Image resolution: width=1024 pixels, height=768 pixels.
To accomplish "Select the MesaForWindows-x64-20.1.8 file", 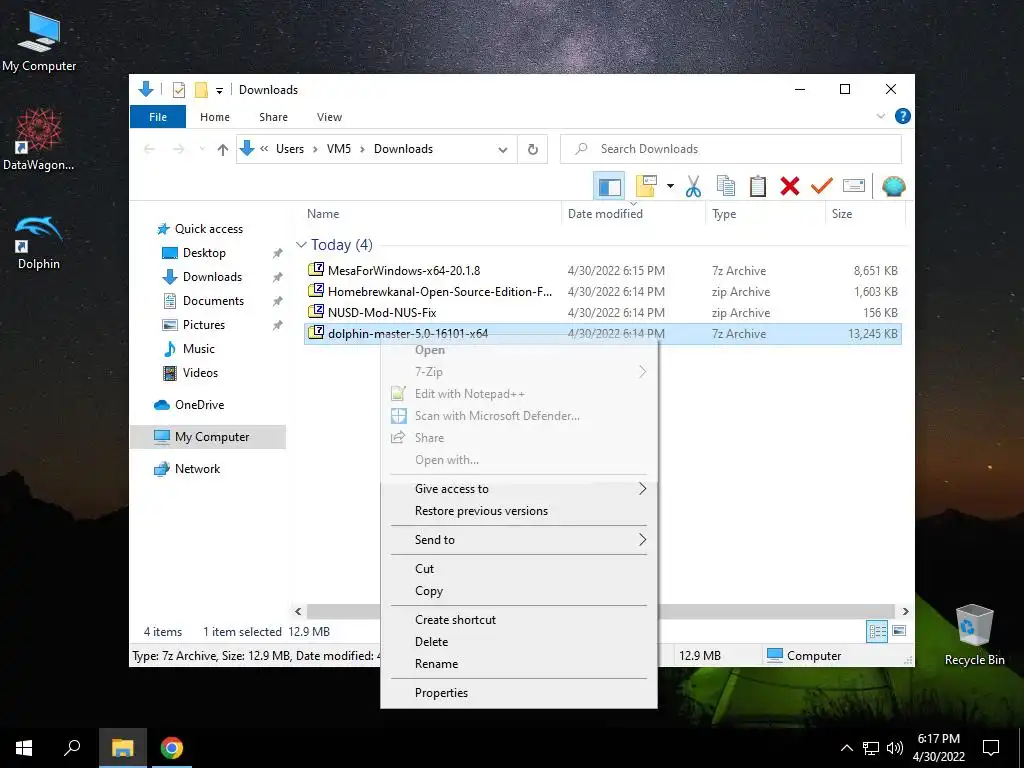I will click(404, 270).
